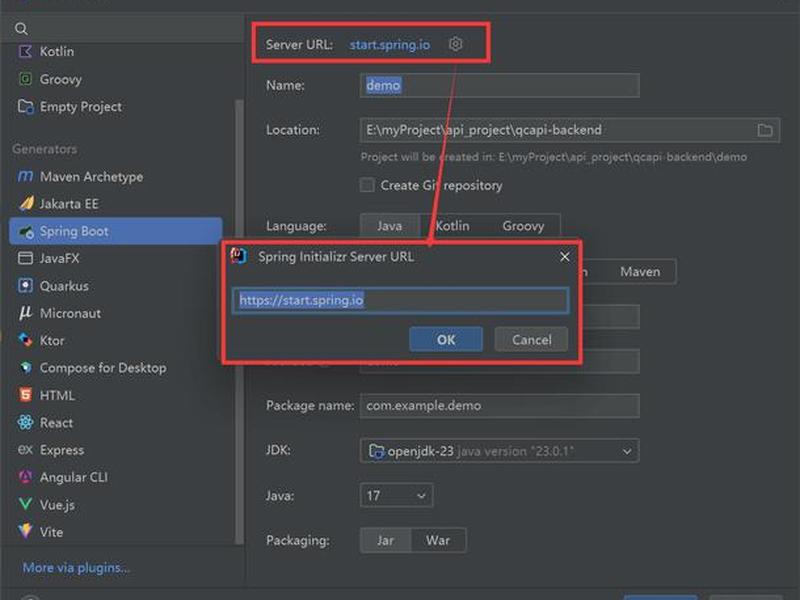Select the Angular CLI generator icon
The height and width of the screenshot is (600, 800).
(x=25, y=477)
